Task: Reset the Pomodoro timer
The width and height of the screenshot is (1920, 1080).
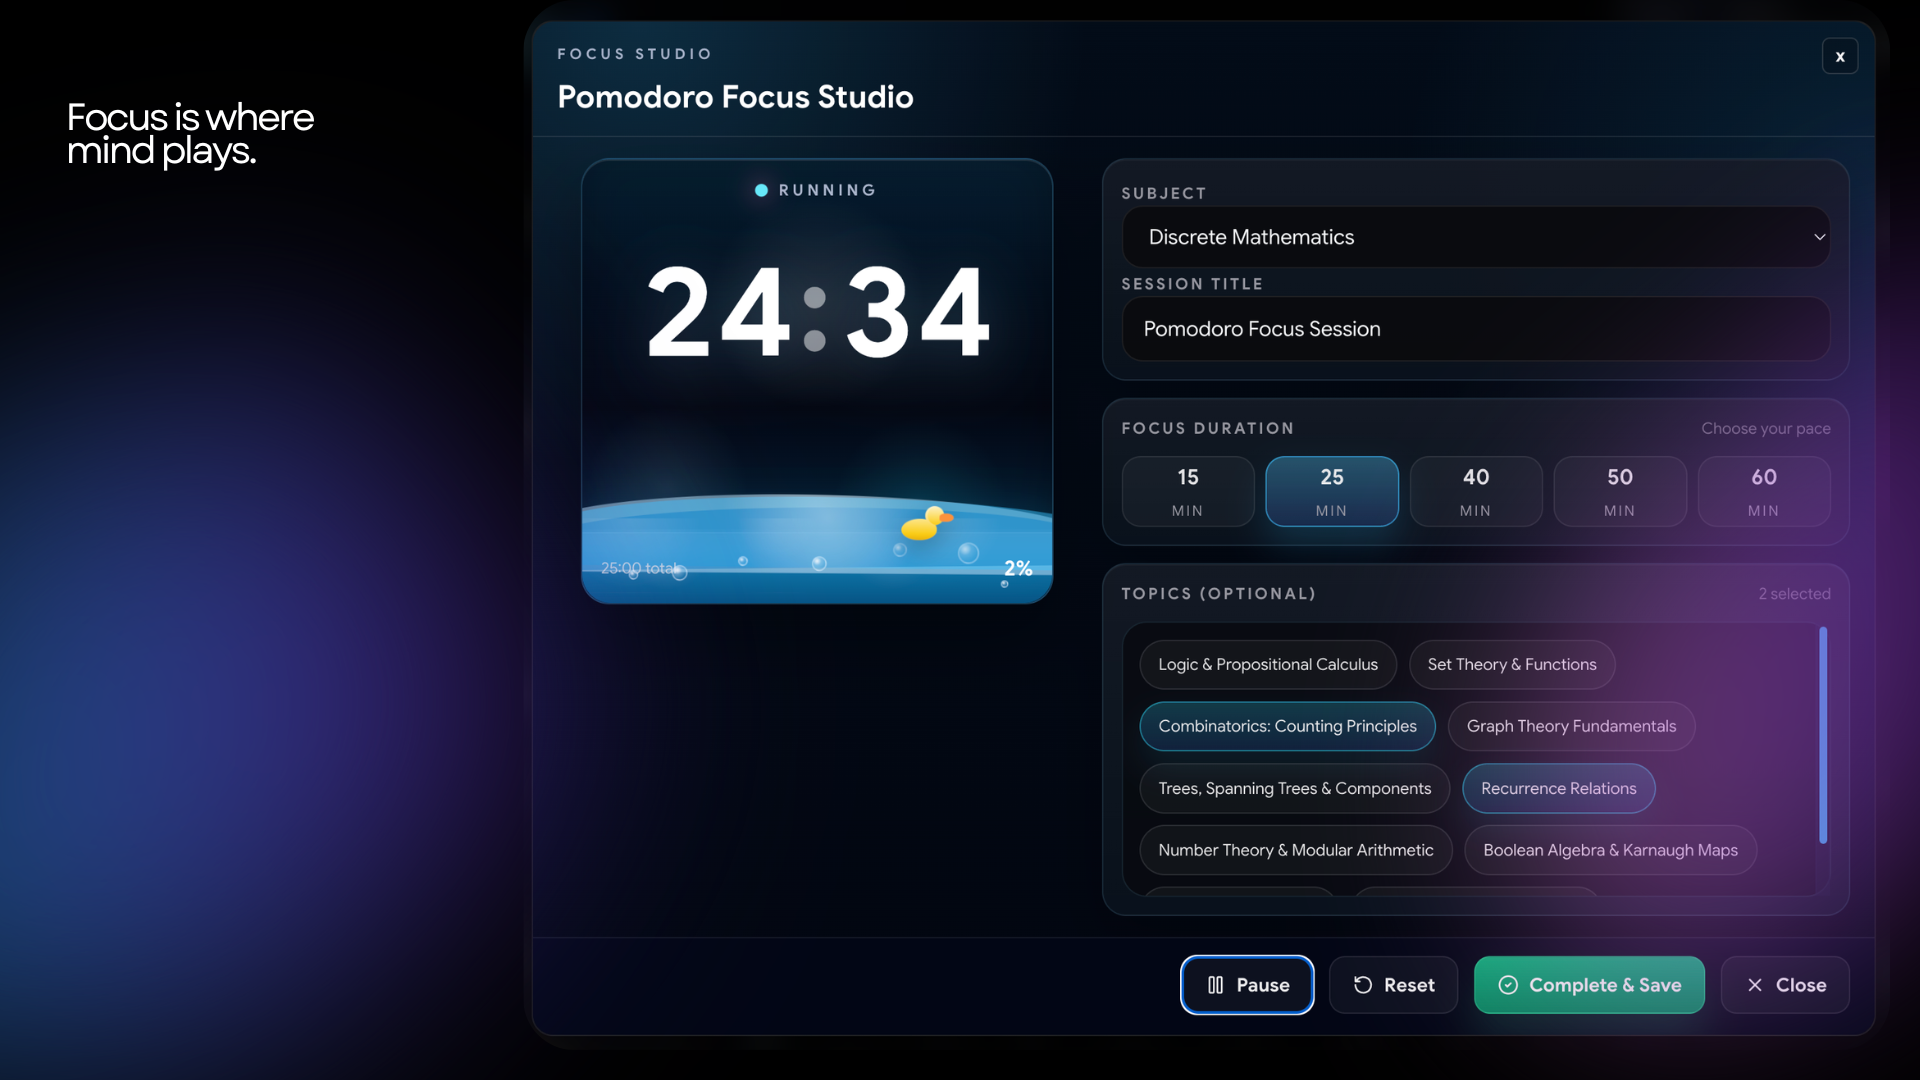Action: (x=1393, y=985)
